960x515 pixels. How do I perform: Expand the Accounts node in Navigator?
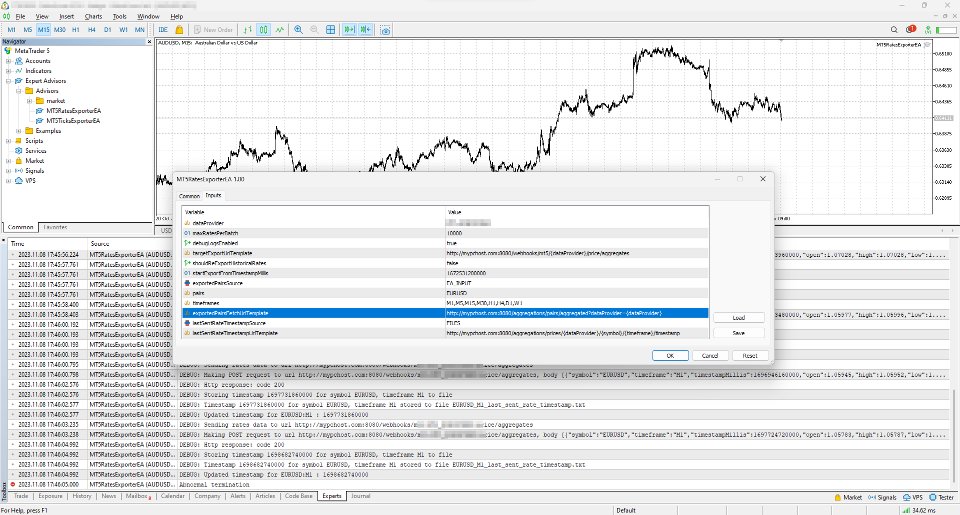tap(9, 61)
